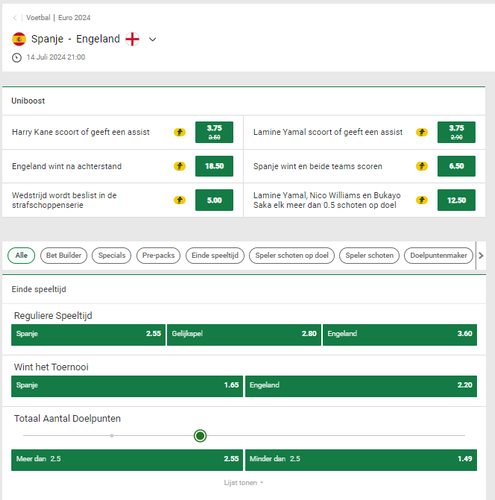Switch to Speler schoten op doel tab
The image size is (495, 500).
[x=292, y=256]
